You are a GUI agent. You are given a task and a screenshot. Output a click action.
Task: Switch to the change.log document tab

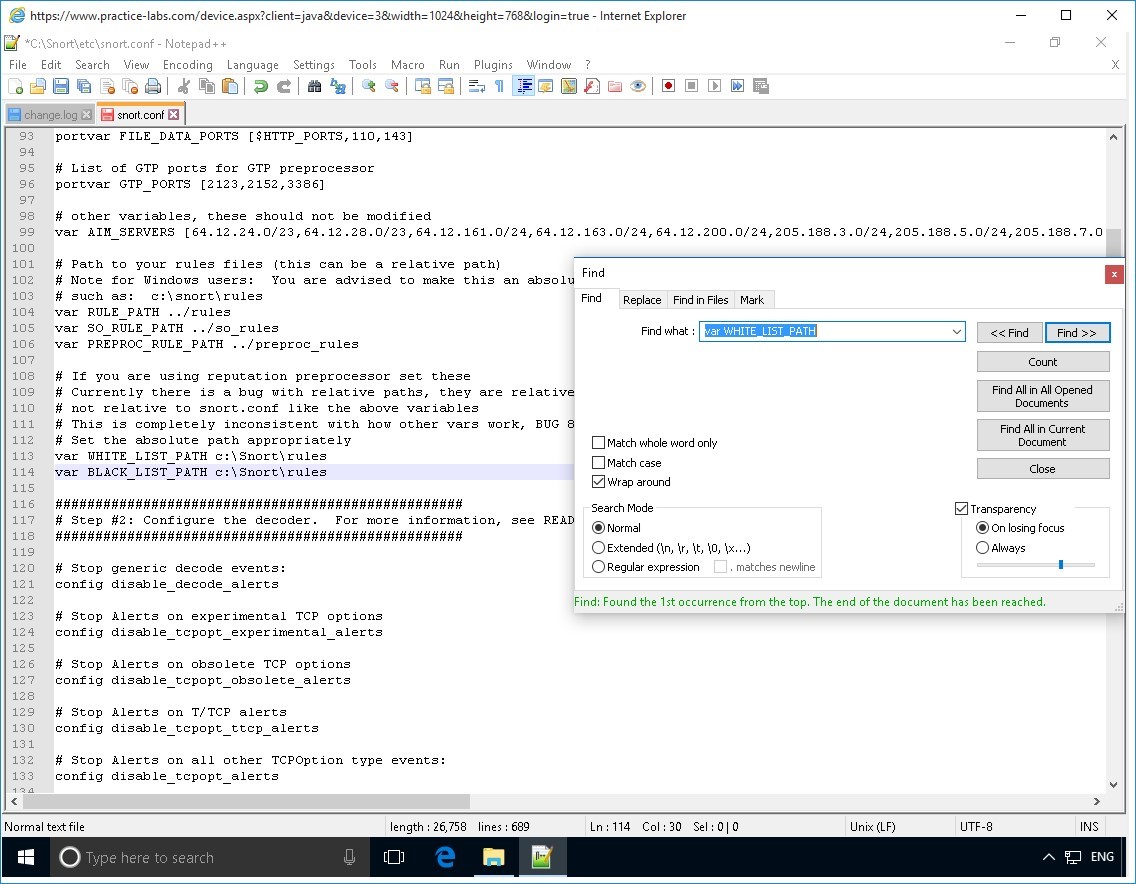[x=50, y=115]
